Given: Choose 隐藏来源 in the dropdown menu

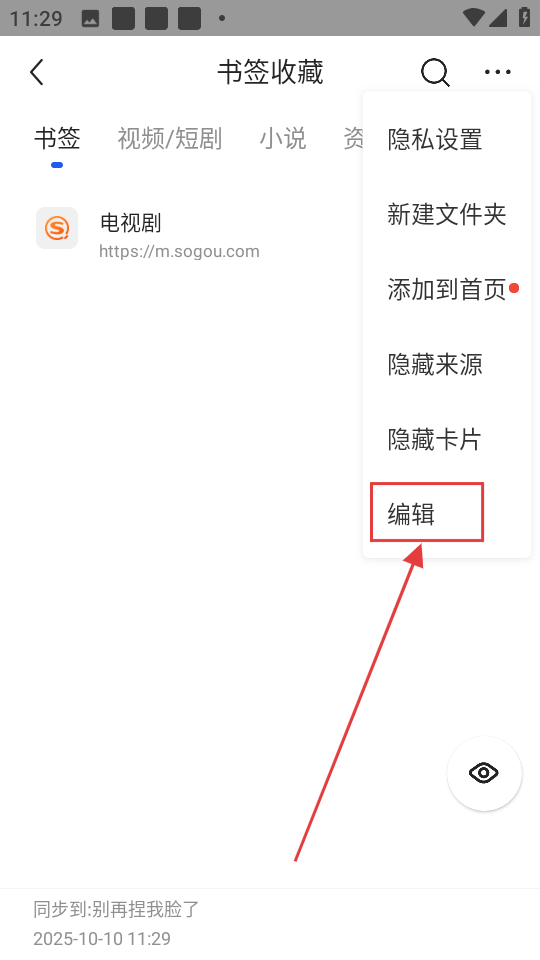Looking at the screenshot, I should click(x=435, y=364).
